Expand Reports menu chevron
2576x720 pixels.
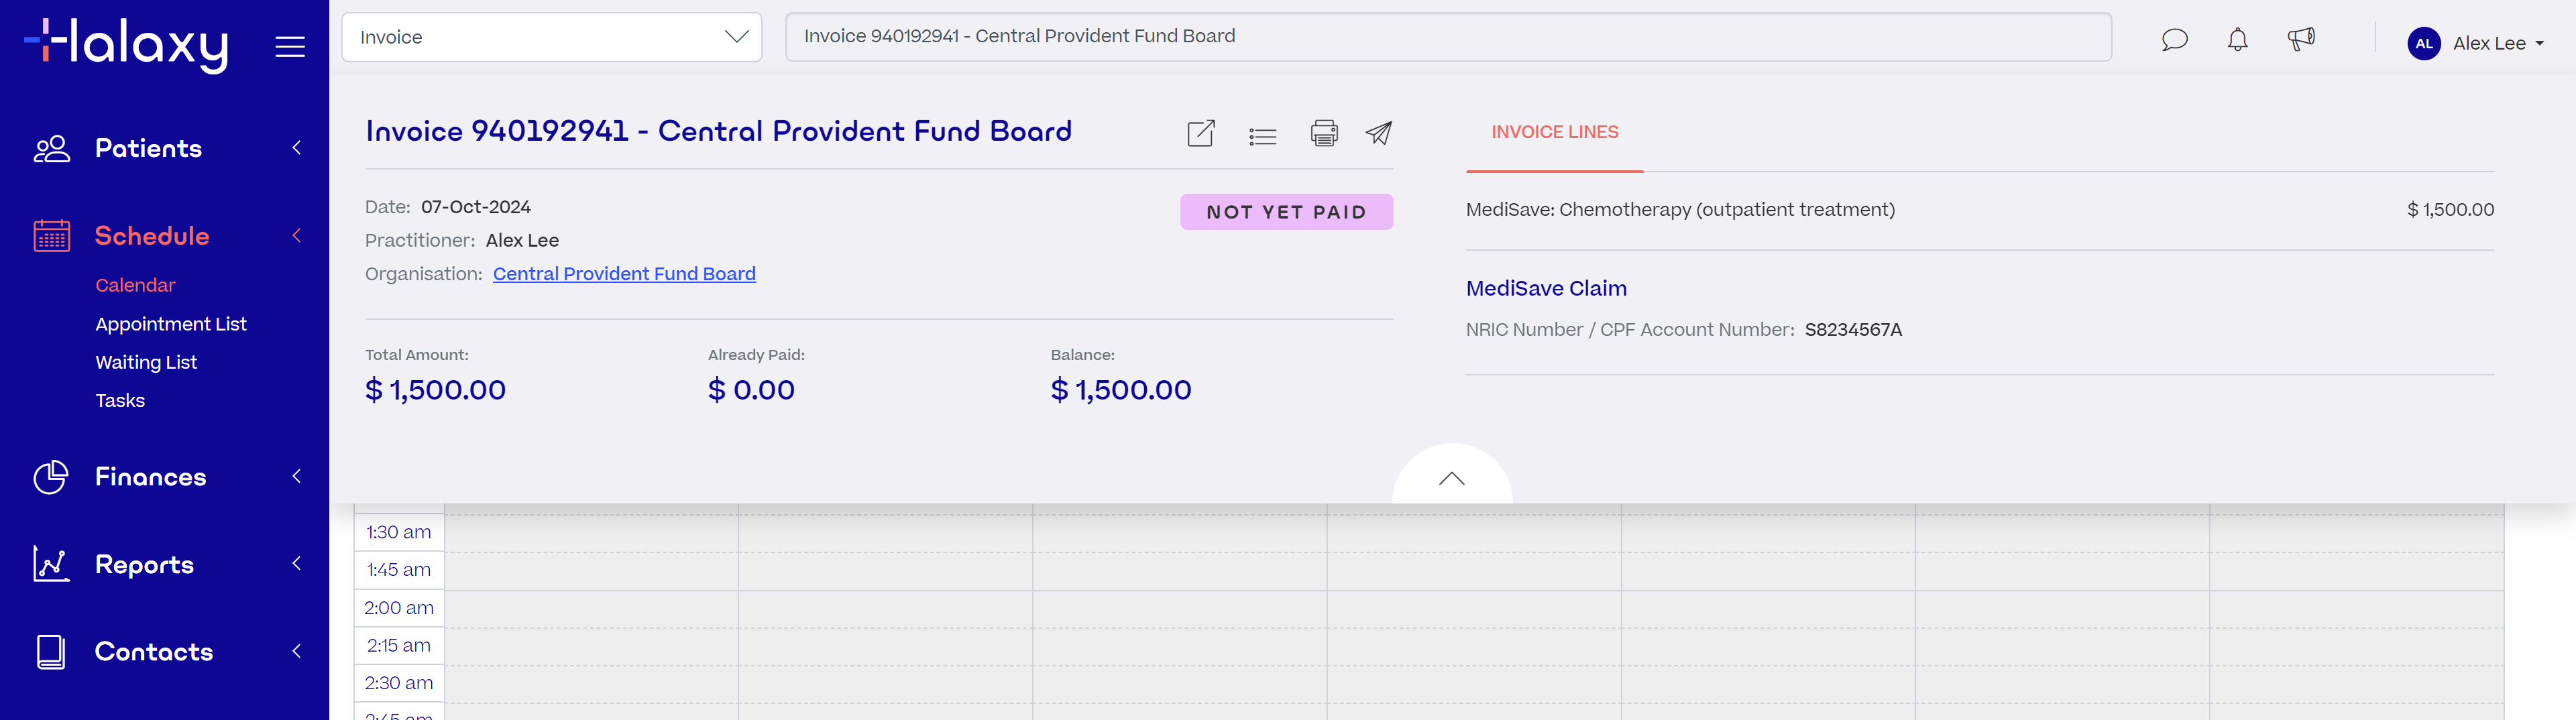click(x=296, y=564)
